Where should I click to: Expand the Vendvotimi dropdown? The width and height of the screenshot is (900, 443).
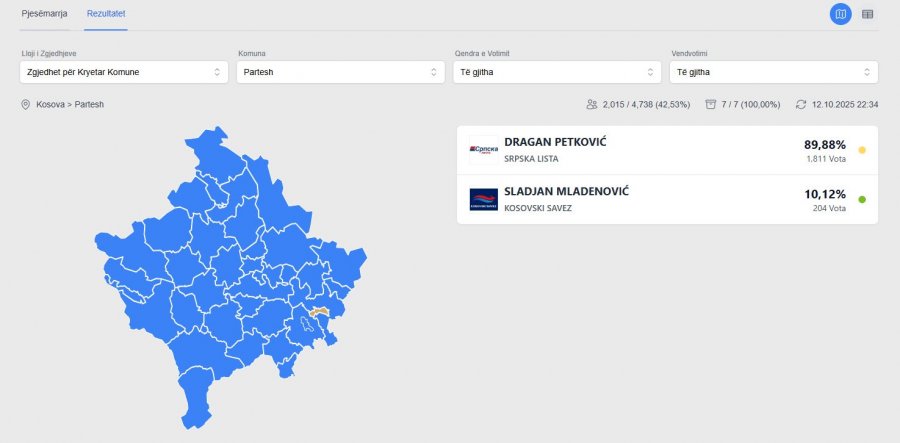[x=774, y=72]
